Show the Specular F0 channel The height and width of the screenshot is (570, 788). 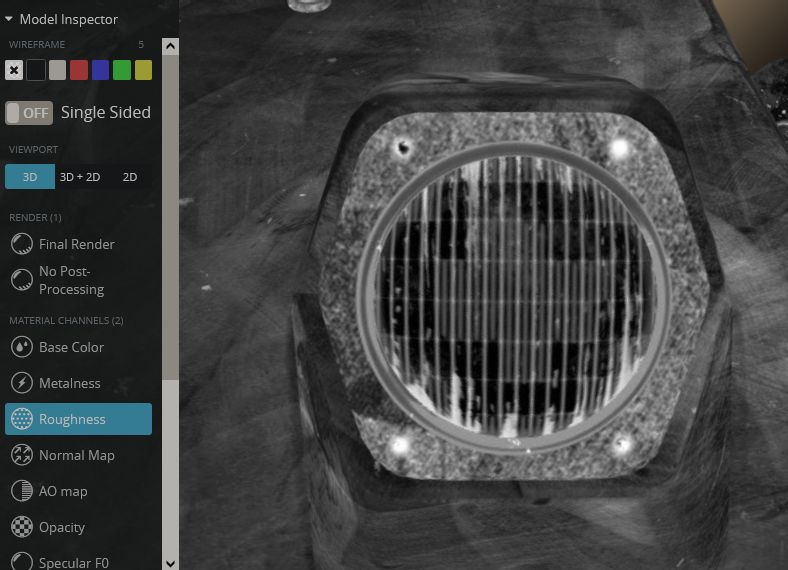pyautogui.click(x=74, y=562)
